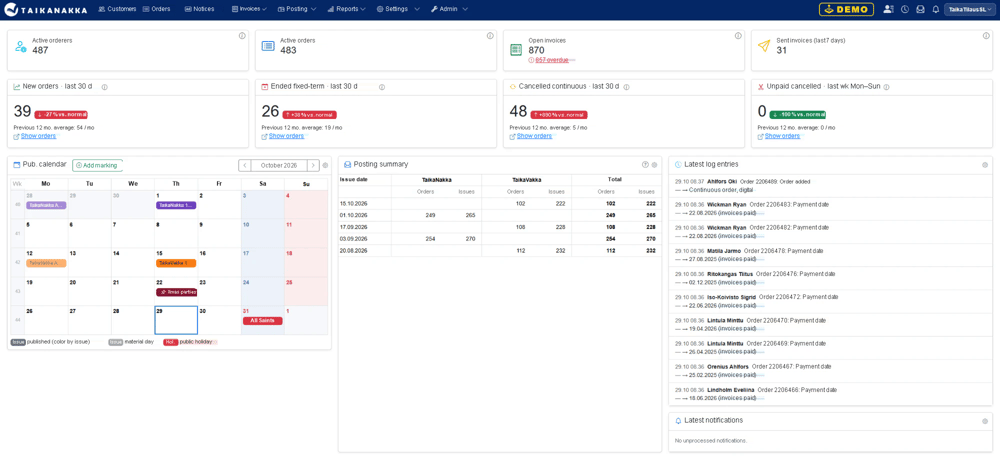Screen dimensions: 1000x457
Task: Open Latest log entries settings gear
Action: (x=985, y=164)
